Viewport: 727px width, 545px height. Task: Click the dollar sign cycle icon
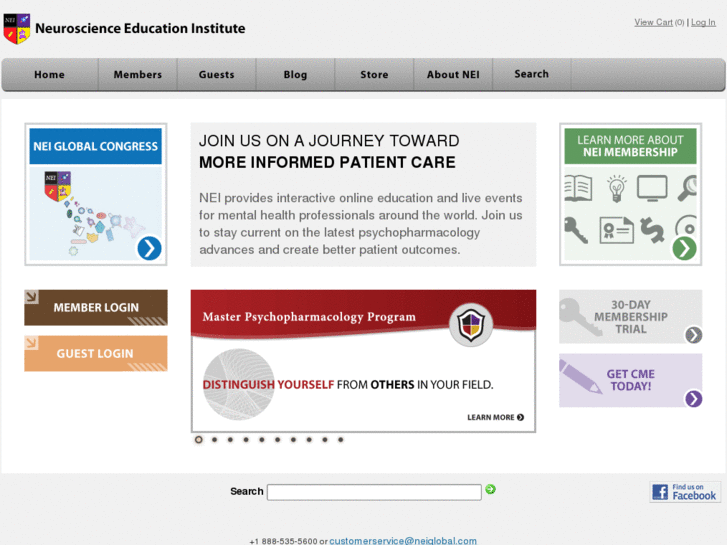click(652, 230)
